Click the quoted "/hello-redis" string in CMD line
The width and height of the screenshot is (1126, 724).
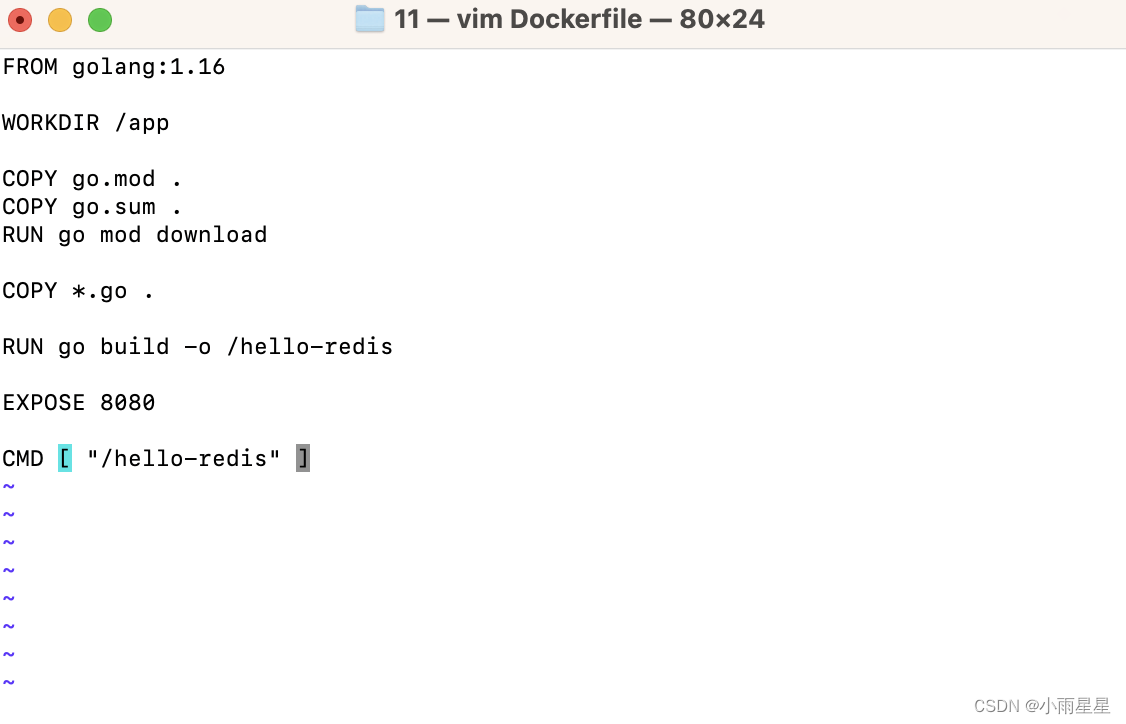tap(183, 459)
